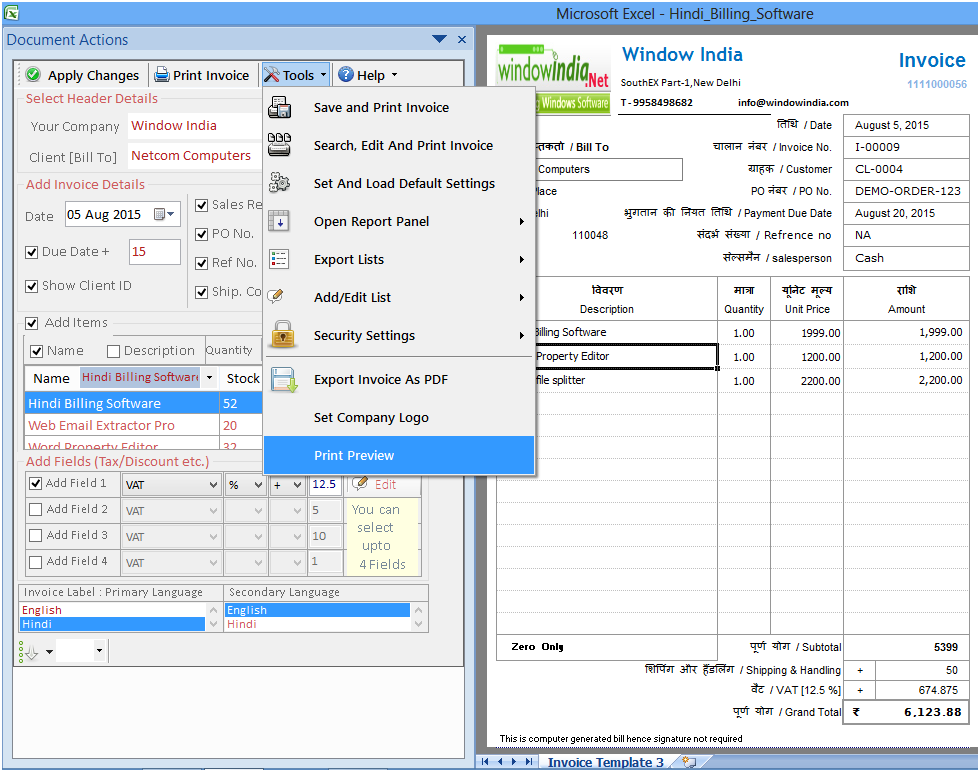Image resolution: width=978 pixels, height=772 pixels.
Task: Click the Add/Edit List pencil icon
Action: click(x=276, y=296)
